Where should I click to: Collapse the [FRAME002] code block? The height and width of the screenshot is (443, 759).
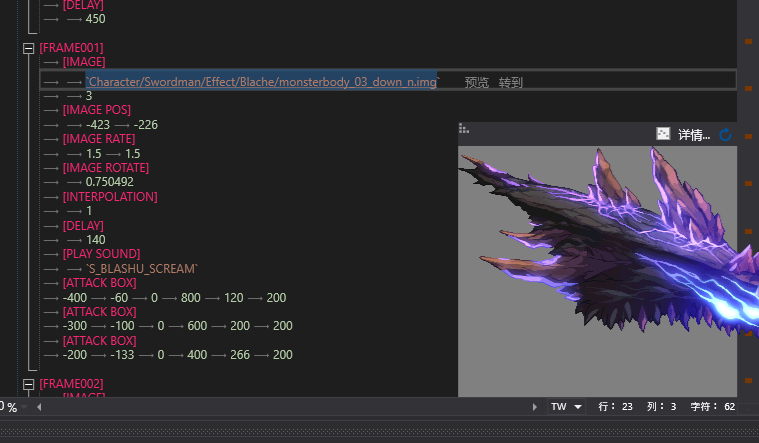click(x=28, y=384)
